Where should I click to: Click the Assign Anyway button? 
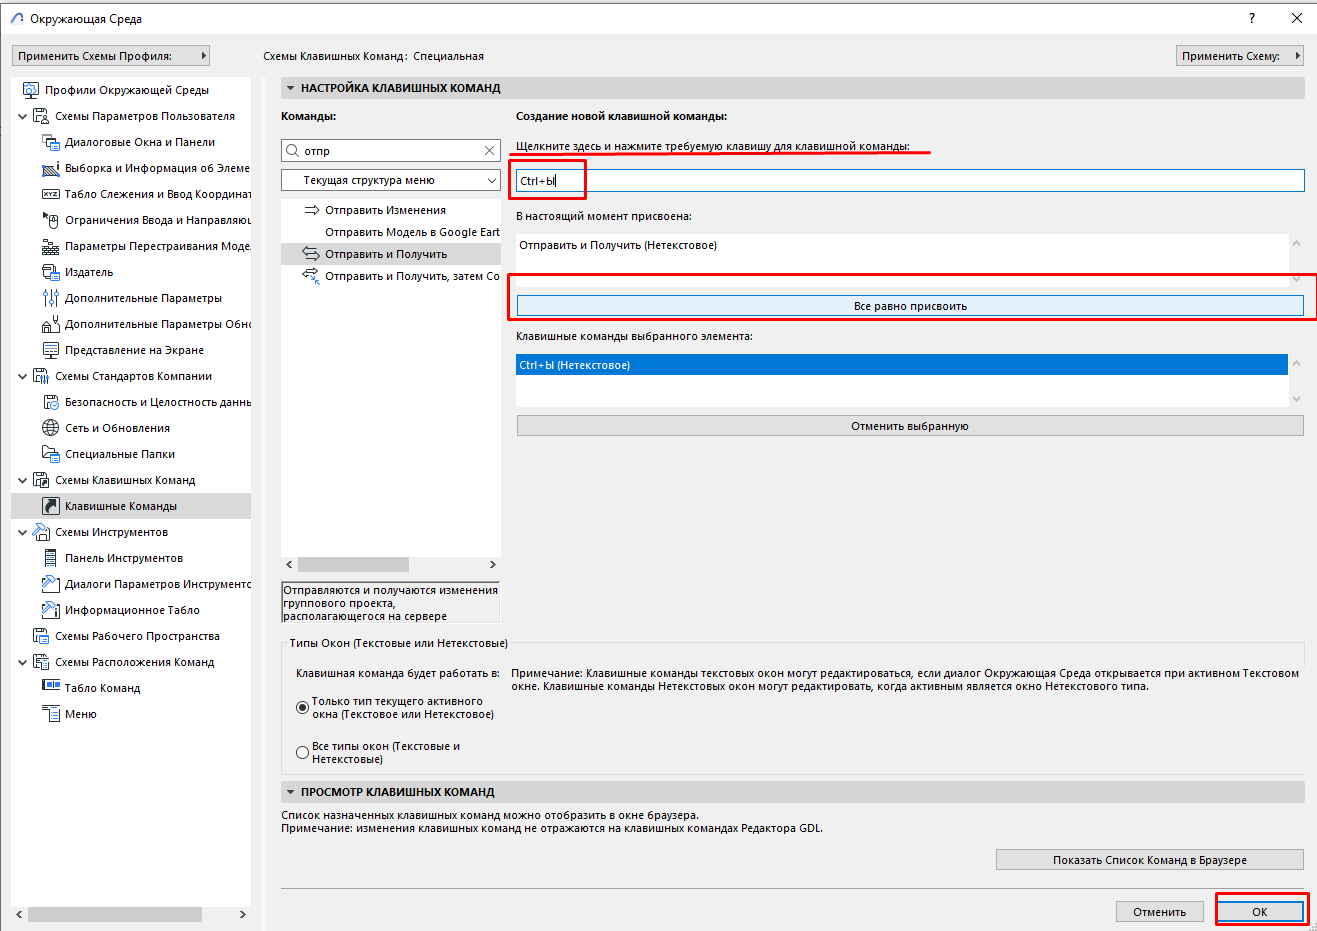coord(910,306)
